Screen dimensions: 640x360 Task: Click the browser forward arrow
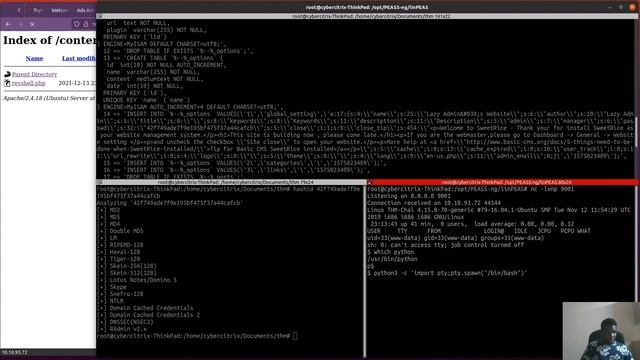click(x=21, y=24)
